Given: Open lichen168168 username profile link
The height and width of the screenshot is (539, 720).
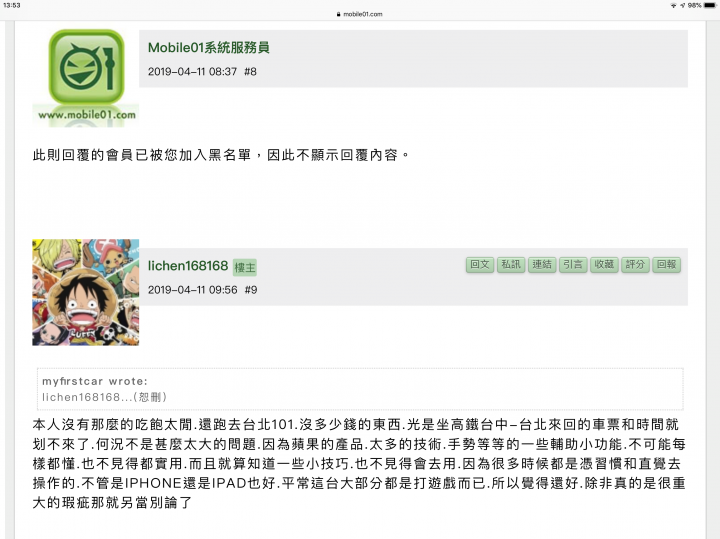Looking at the screenshot, I should pyautogui.click(x=188, y=266).
